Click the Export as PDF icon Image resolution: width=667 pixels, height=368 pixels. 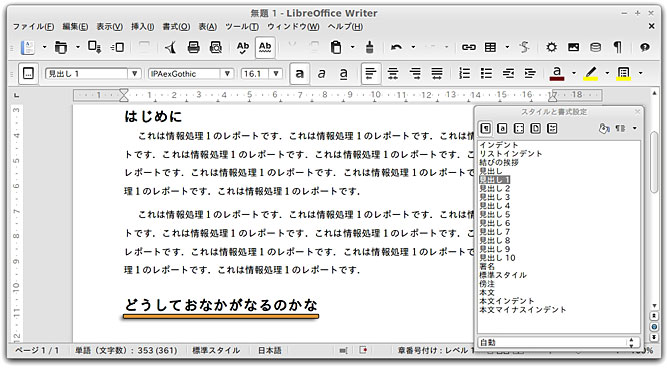[x=117, y=47]
